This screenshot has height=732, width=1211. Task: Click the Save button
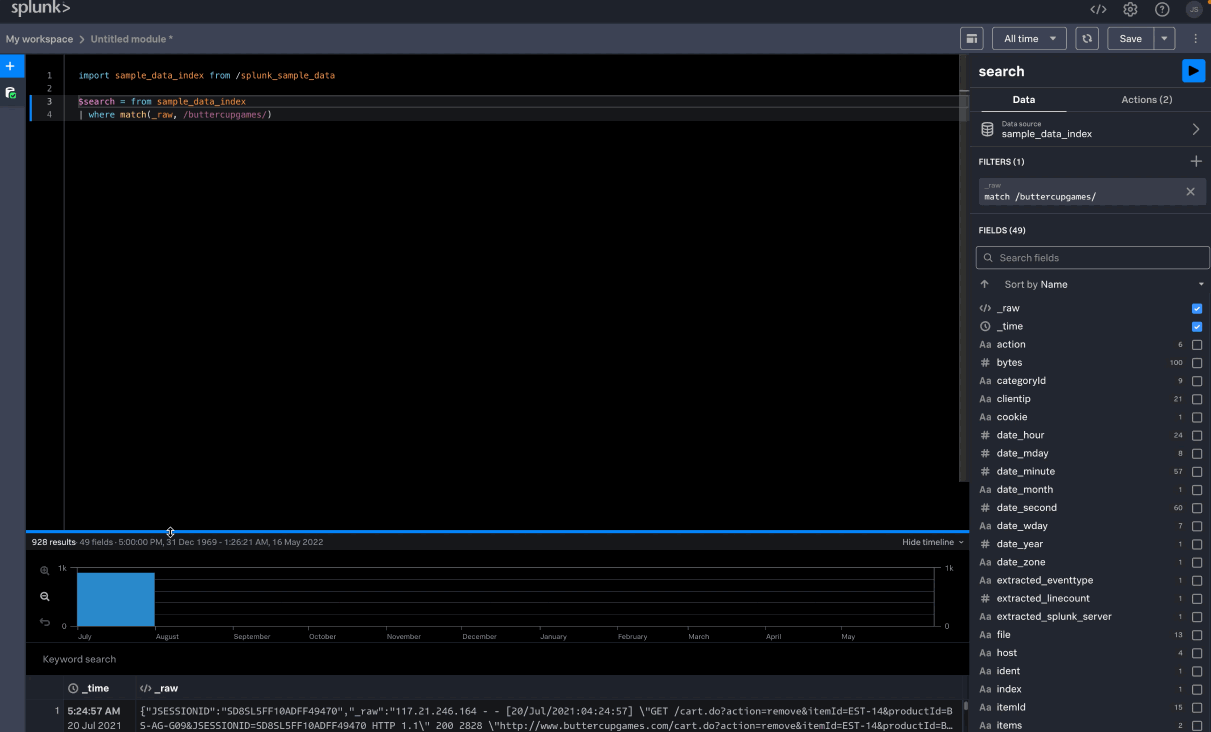pos(1130,39)
